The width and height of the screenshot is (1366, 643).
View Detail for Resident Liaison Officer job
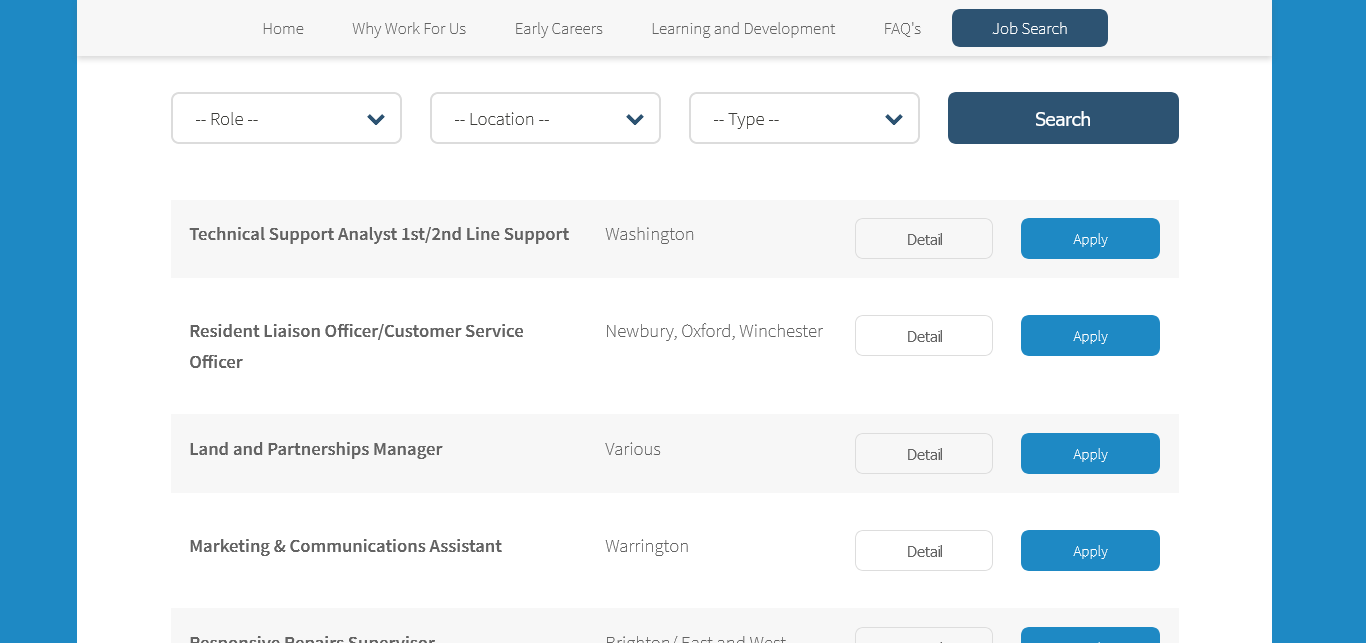pos(924,336)
